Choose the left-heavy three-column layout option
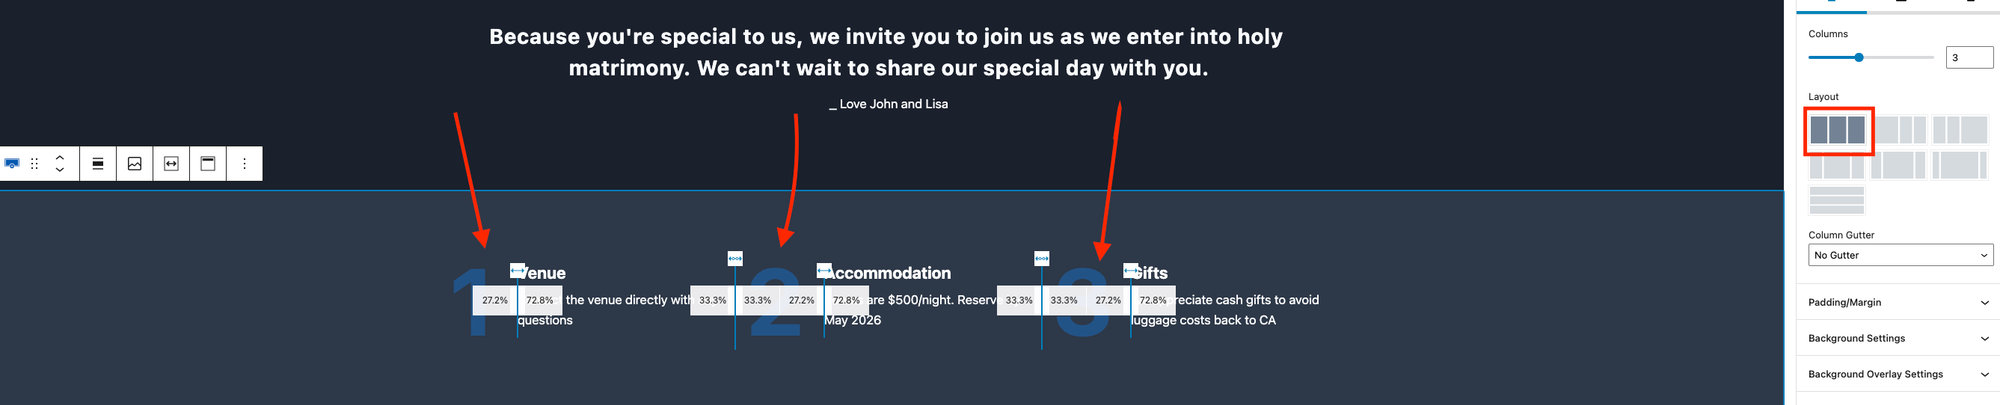Image resolution: width=2000 pixels, height=405 pixels. [1899, 130]
